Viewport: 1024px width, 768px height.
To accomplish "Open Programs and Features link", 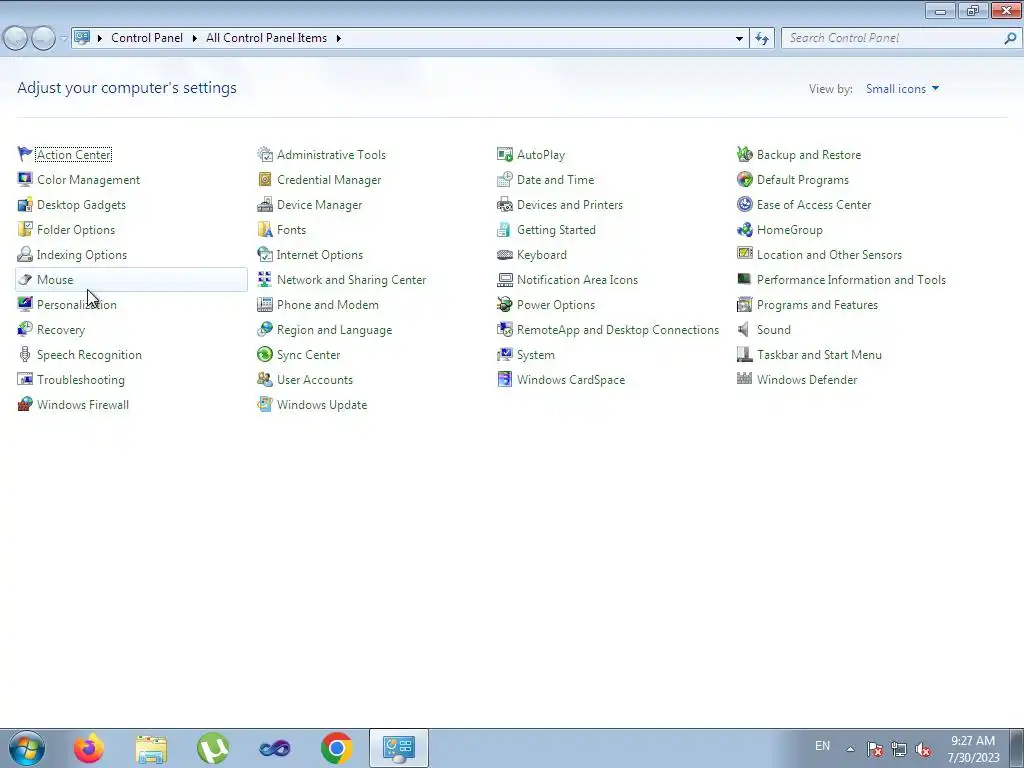I will [817, 305].
